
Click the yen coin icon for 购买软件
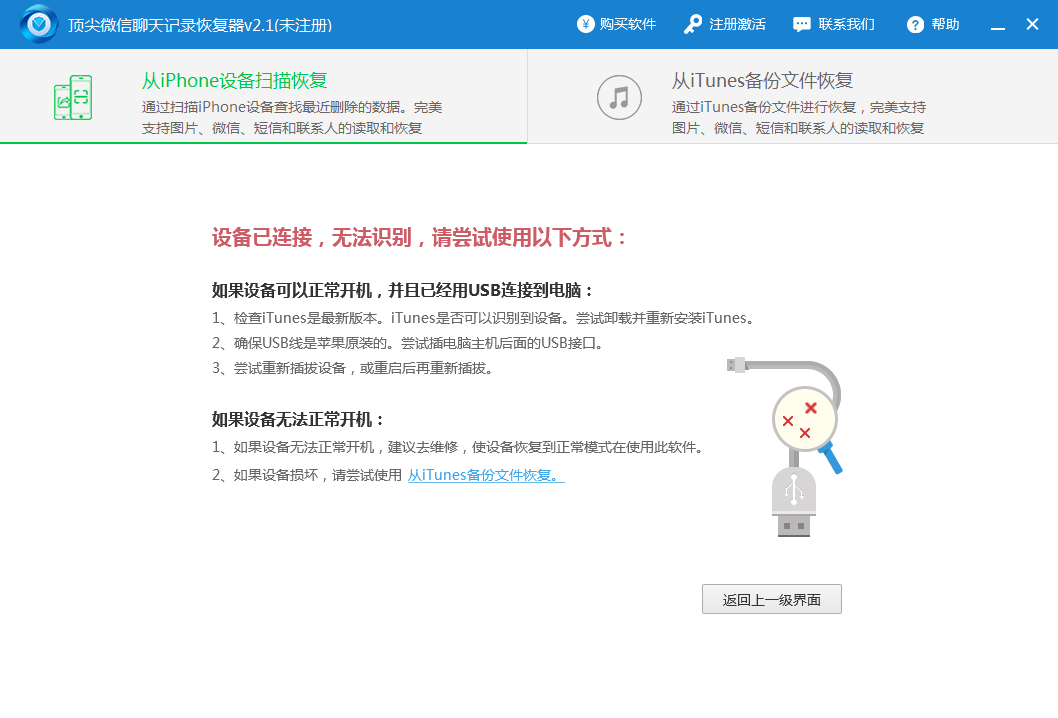coord(585,24)
